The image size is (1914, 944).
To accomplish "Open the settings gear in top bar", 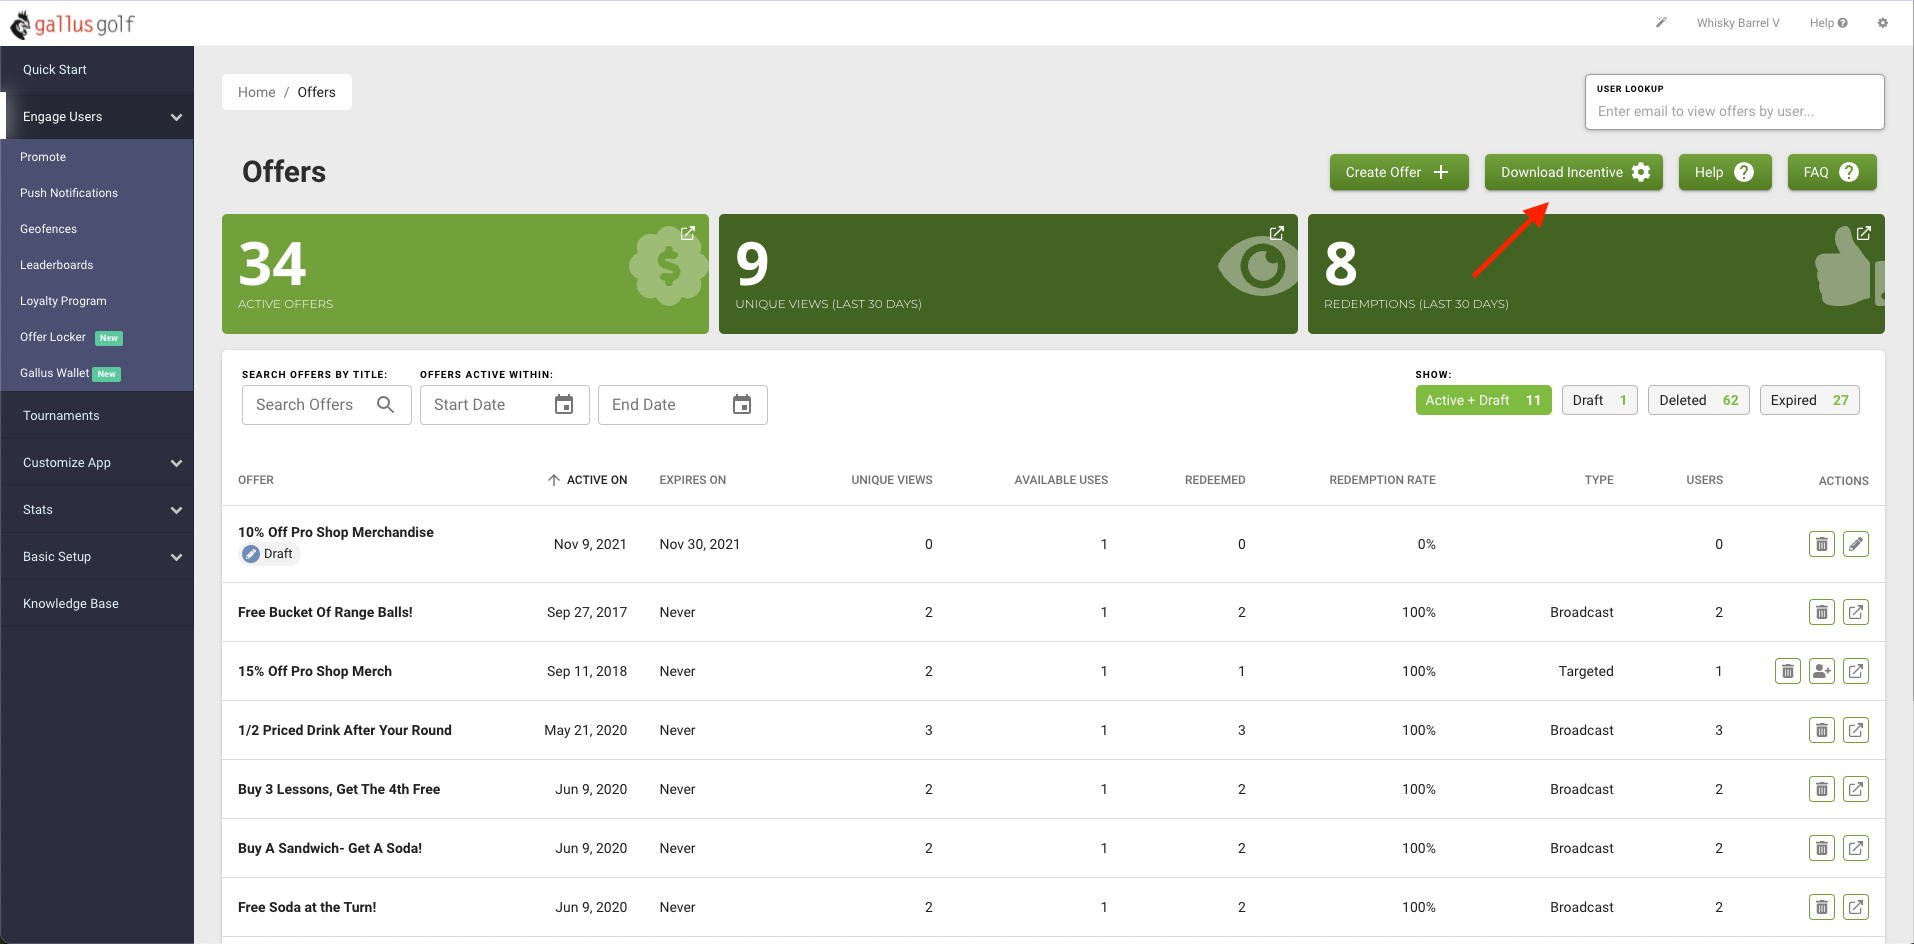I will coord(1883,23).
